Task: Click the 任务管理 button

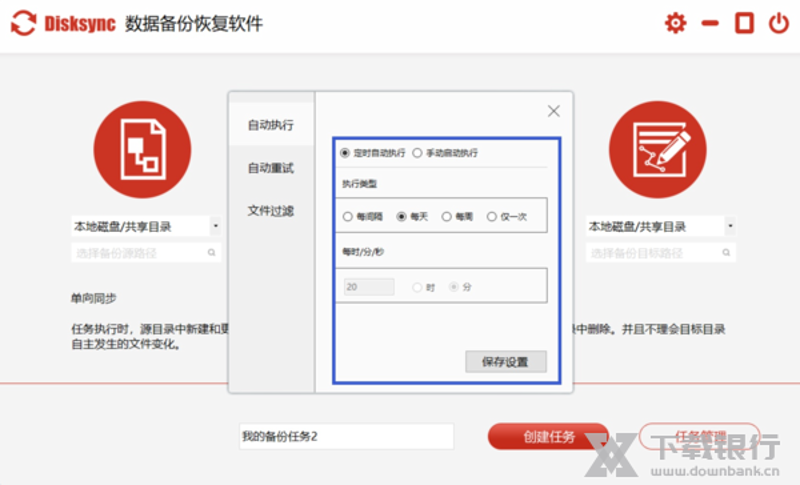Action: pos(699,437)
